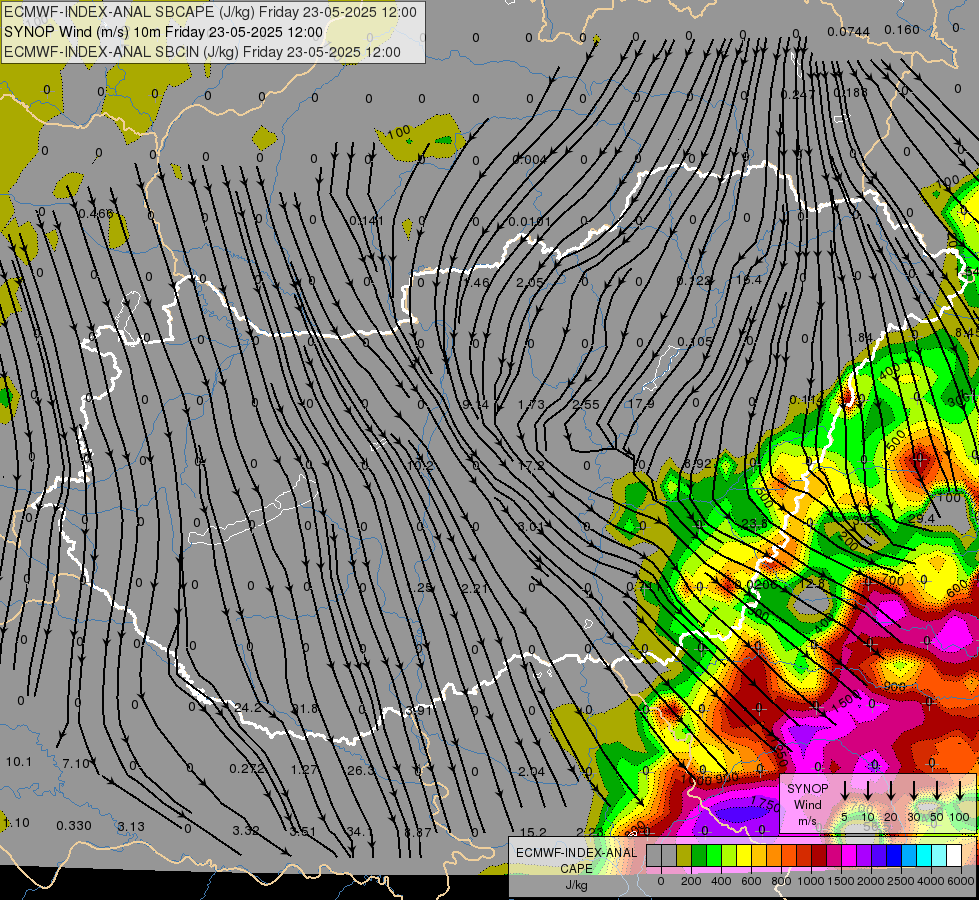Click the 24.2 value on the map
Image resolution: width=979 pixels, height=900 pixels.
[x=248, y=708]
